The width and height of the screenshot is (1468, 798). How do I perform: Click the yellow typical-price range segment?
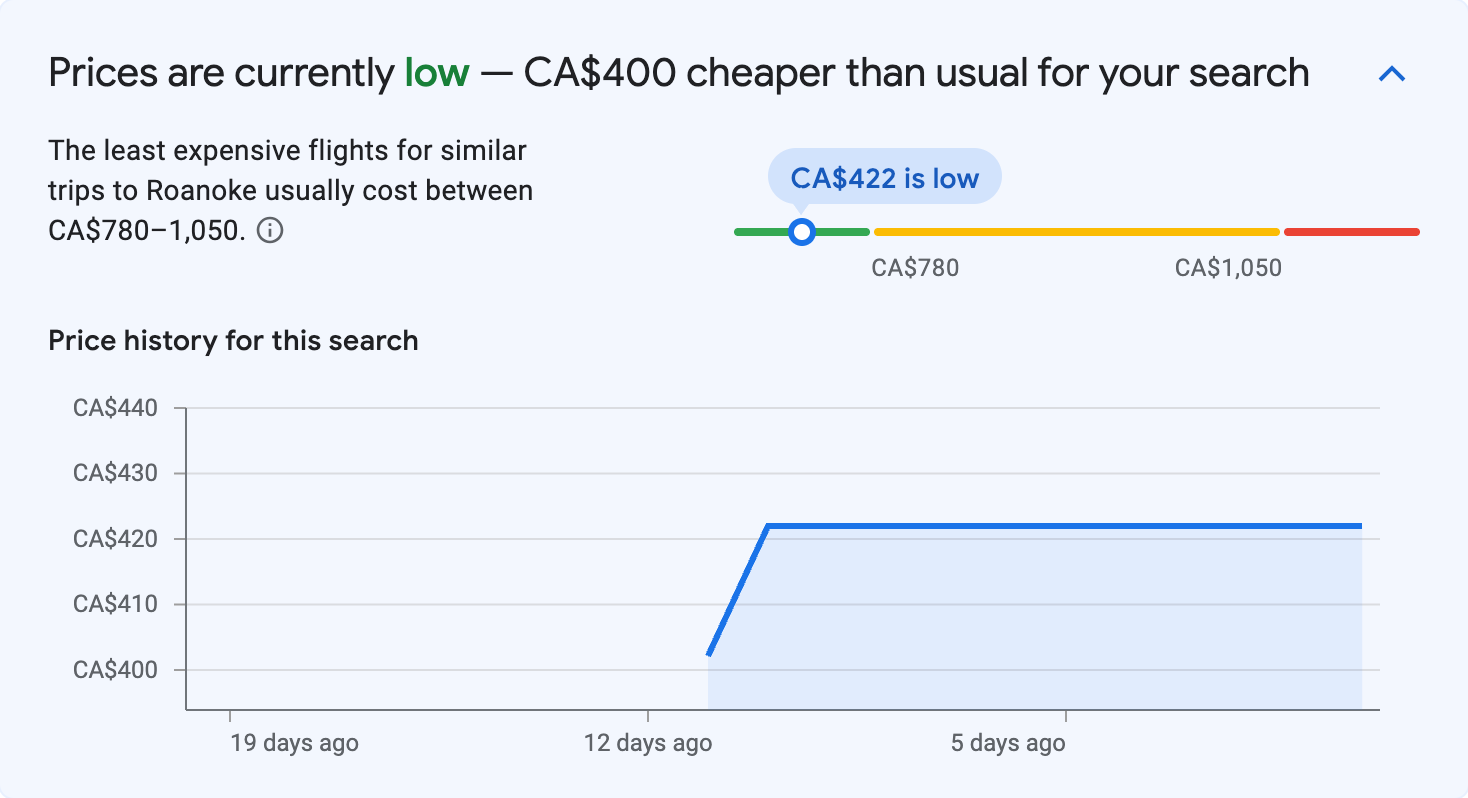tap(1076, 232)
